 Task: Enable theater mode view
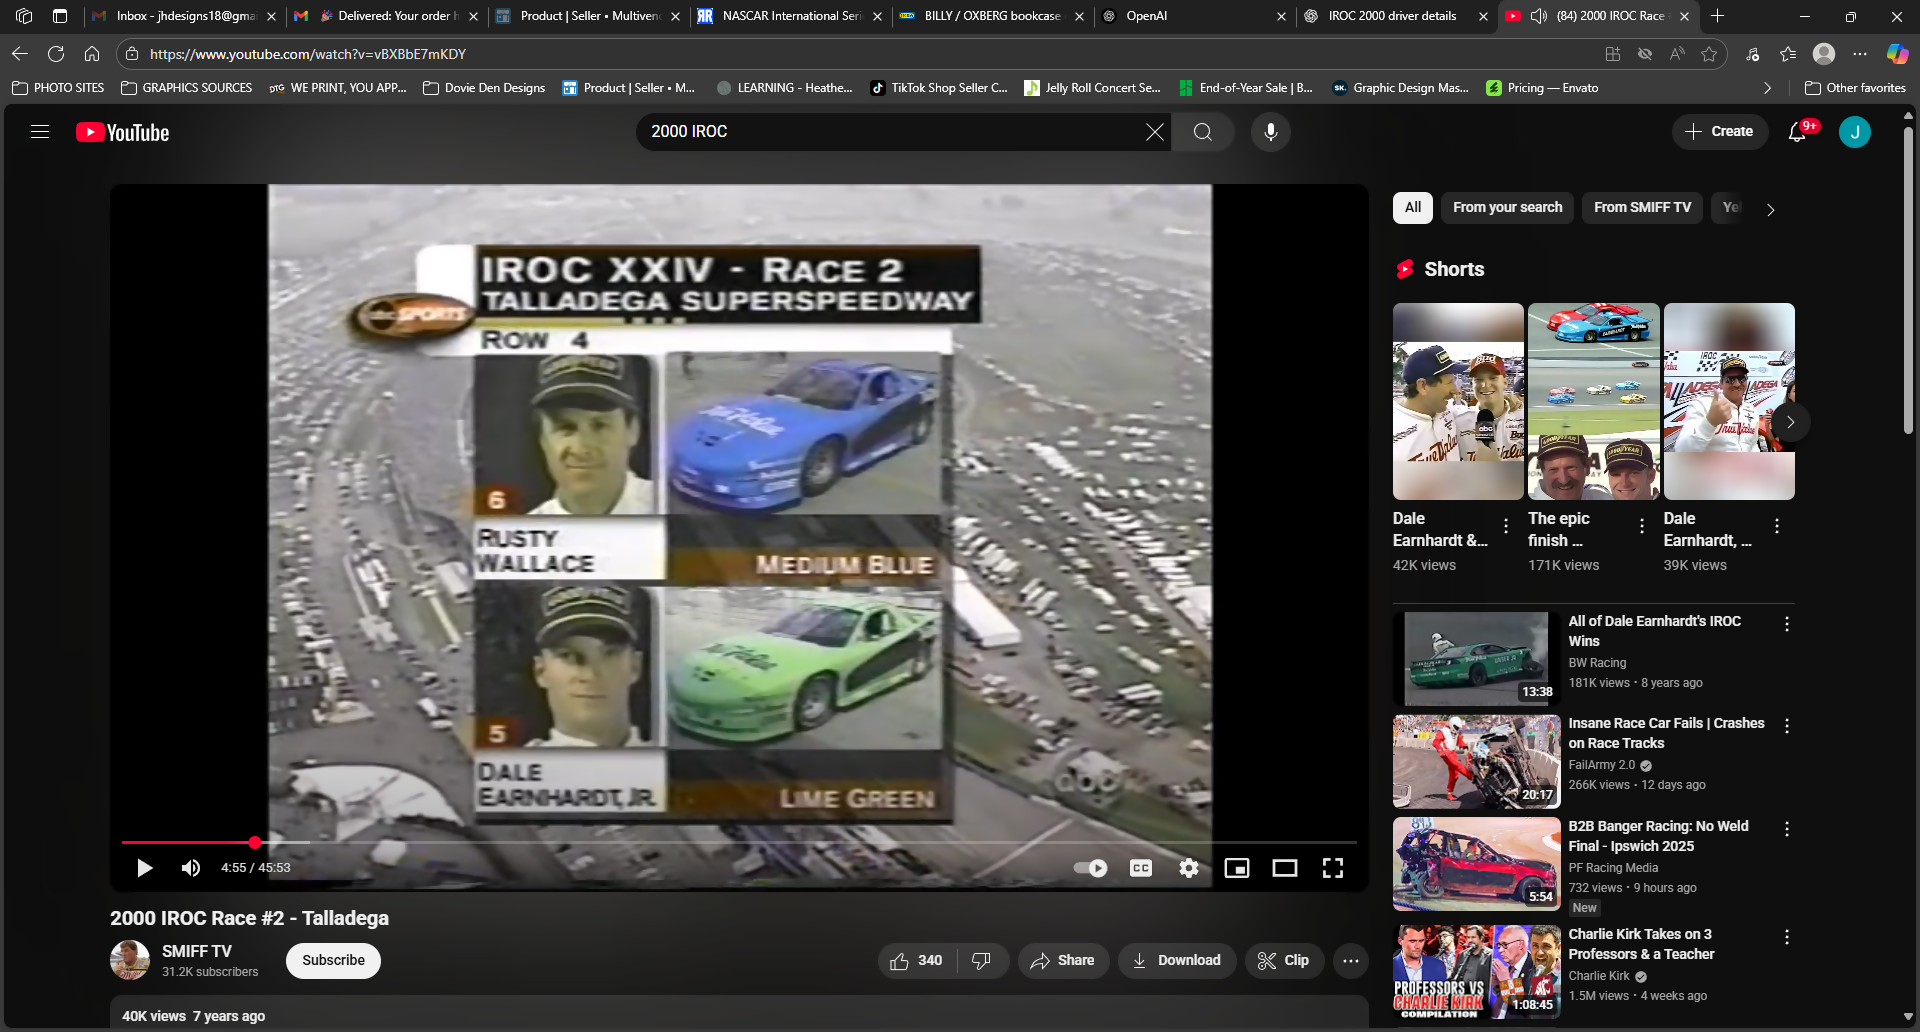[x=1285, y=868]
